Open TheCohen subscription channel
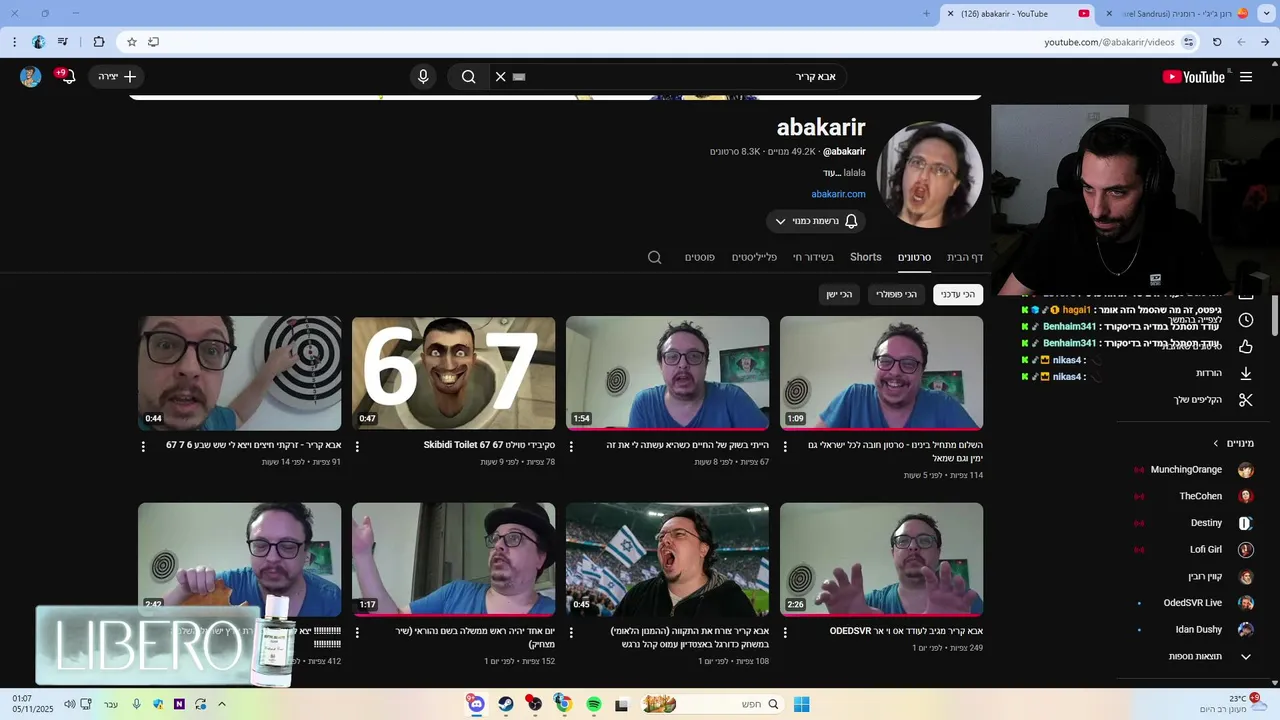Image resolution: width=1280 pixels, height=720 pixels. 1194,496
